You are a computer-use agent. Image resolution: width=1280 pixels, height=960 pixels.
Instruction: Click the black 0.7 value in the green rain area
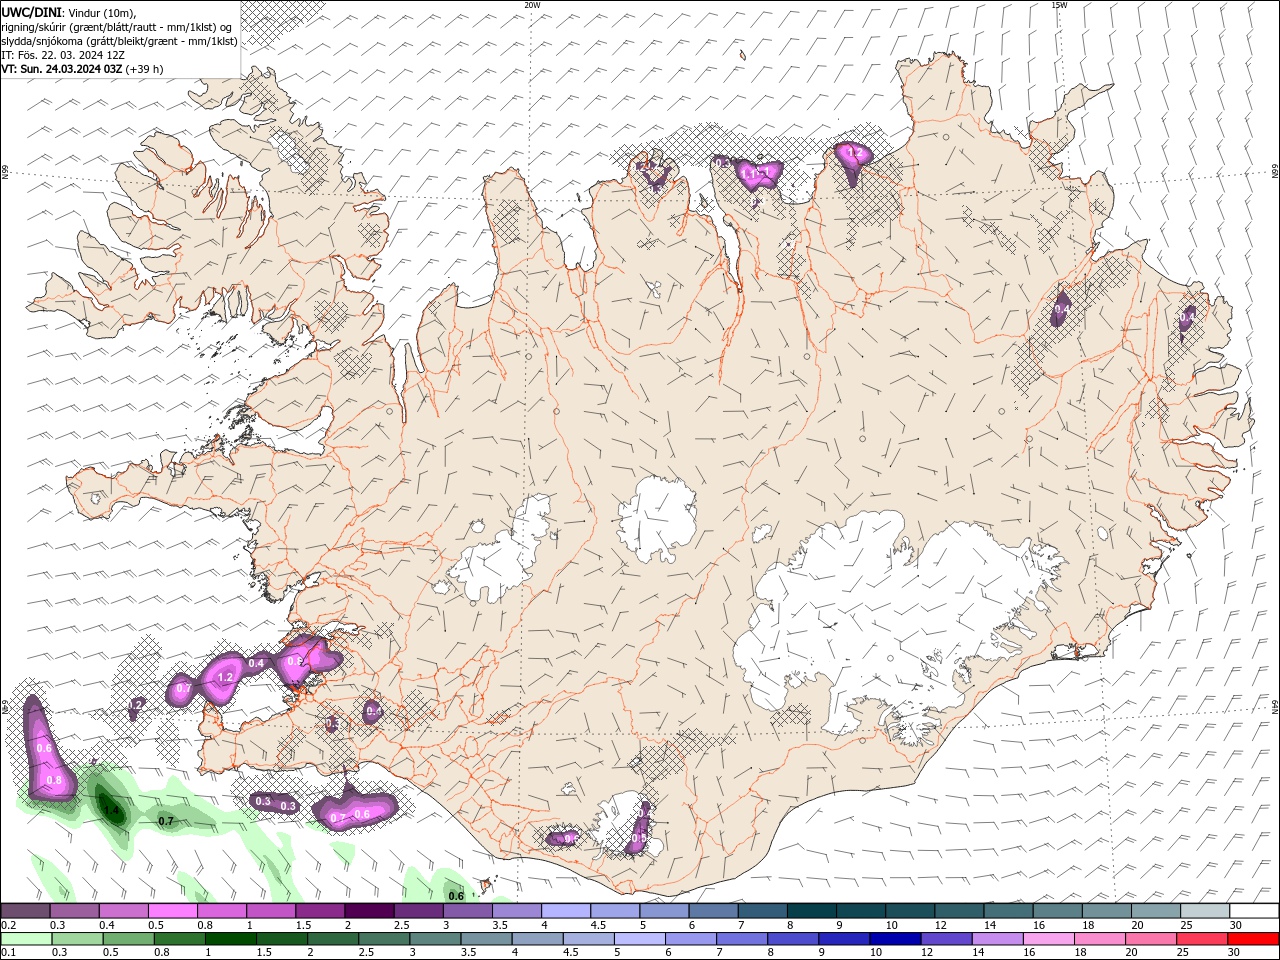(167, 821)
